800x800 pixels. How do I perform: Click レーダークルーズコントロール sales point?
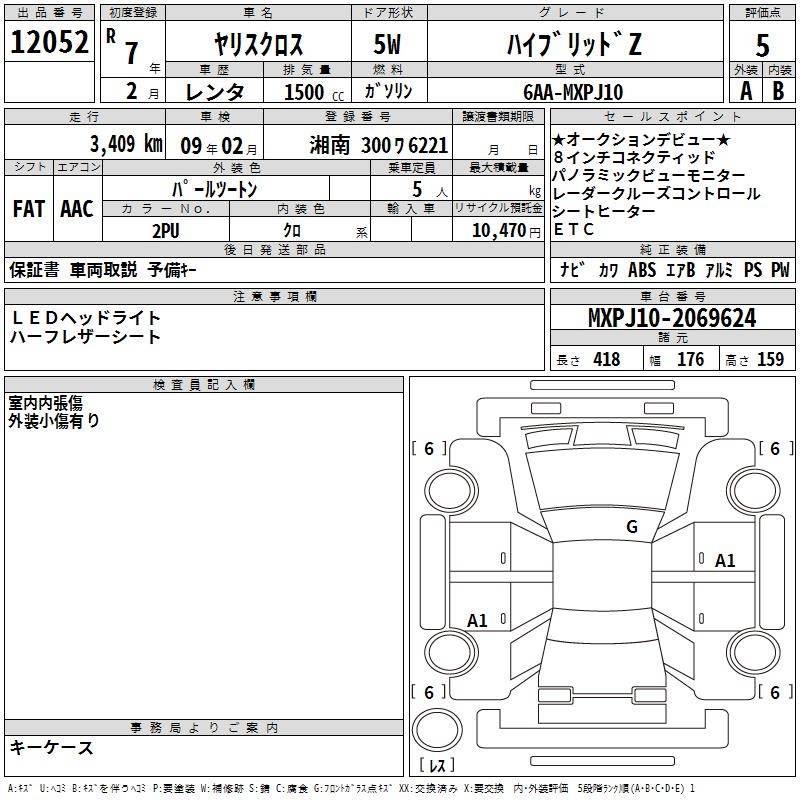[x=657, y=194]
